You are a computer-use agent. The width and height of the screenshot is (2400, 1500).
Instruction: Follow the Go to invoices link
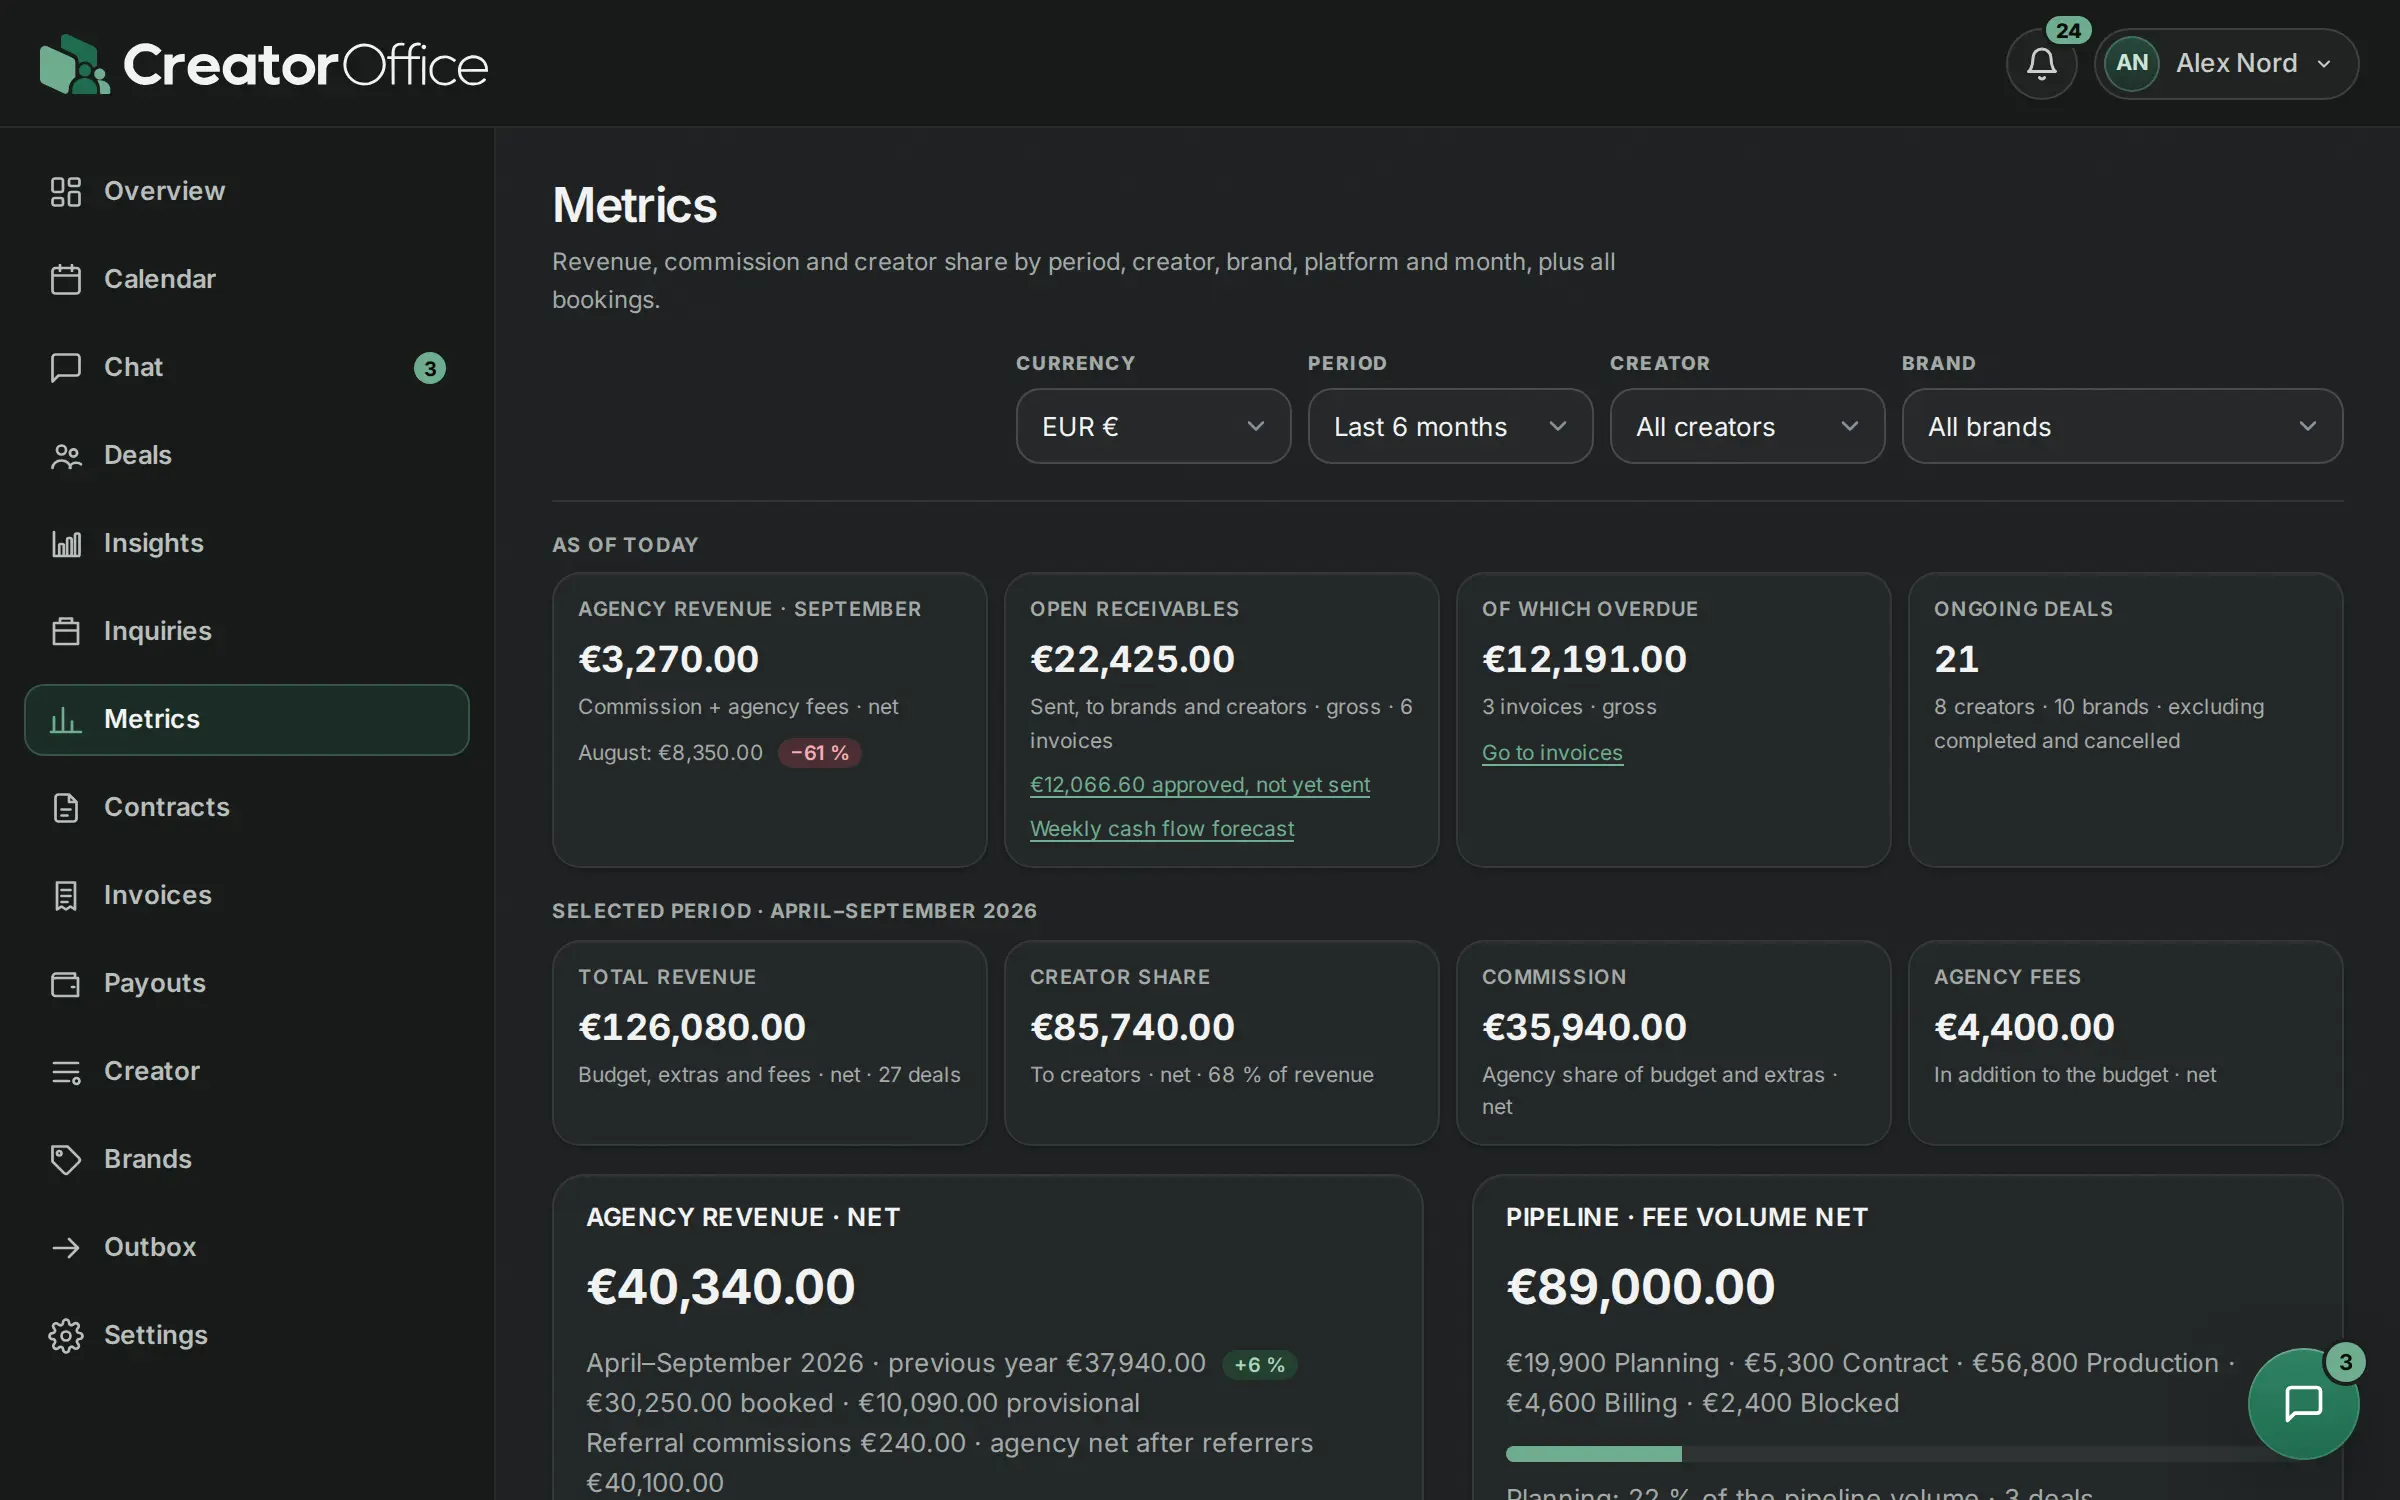tap(1552, 752)
